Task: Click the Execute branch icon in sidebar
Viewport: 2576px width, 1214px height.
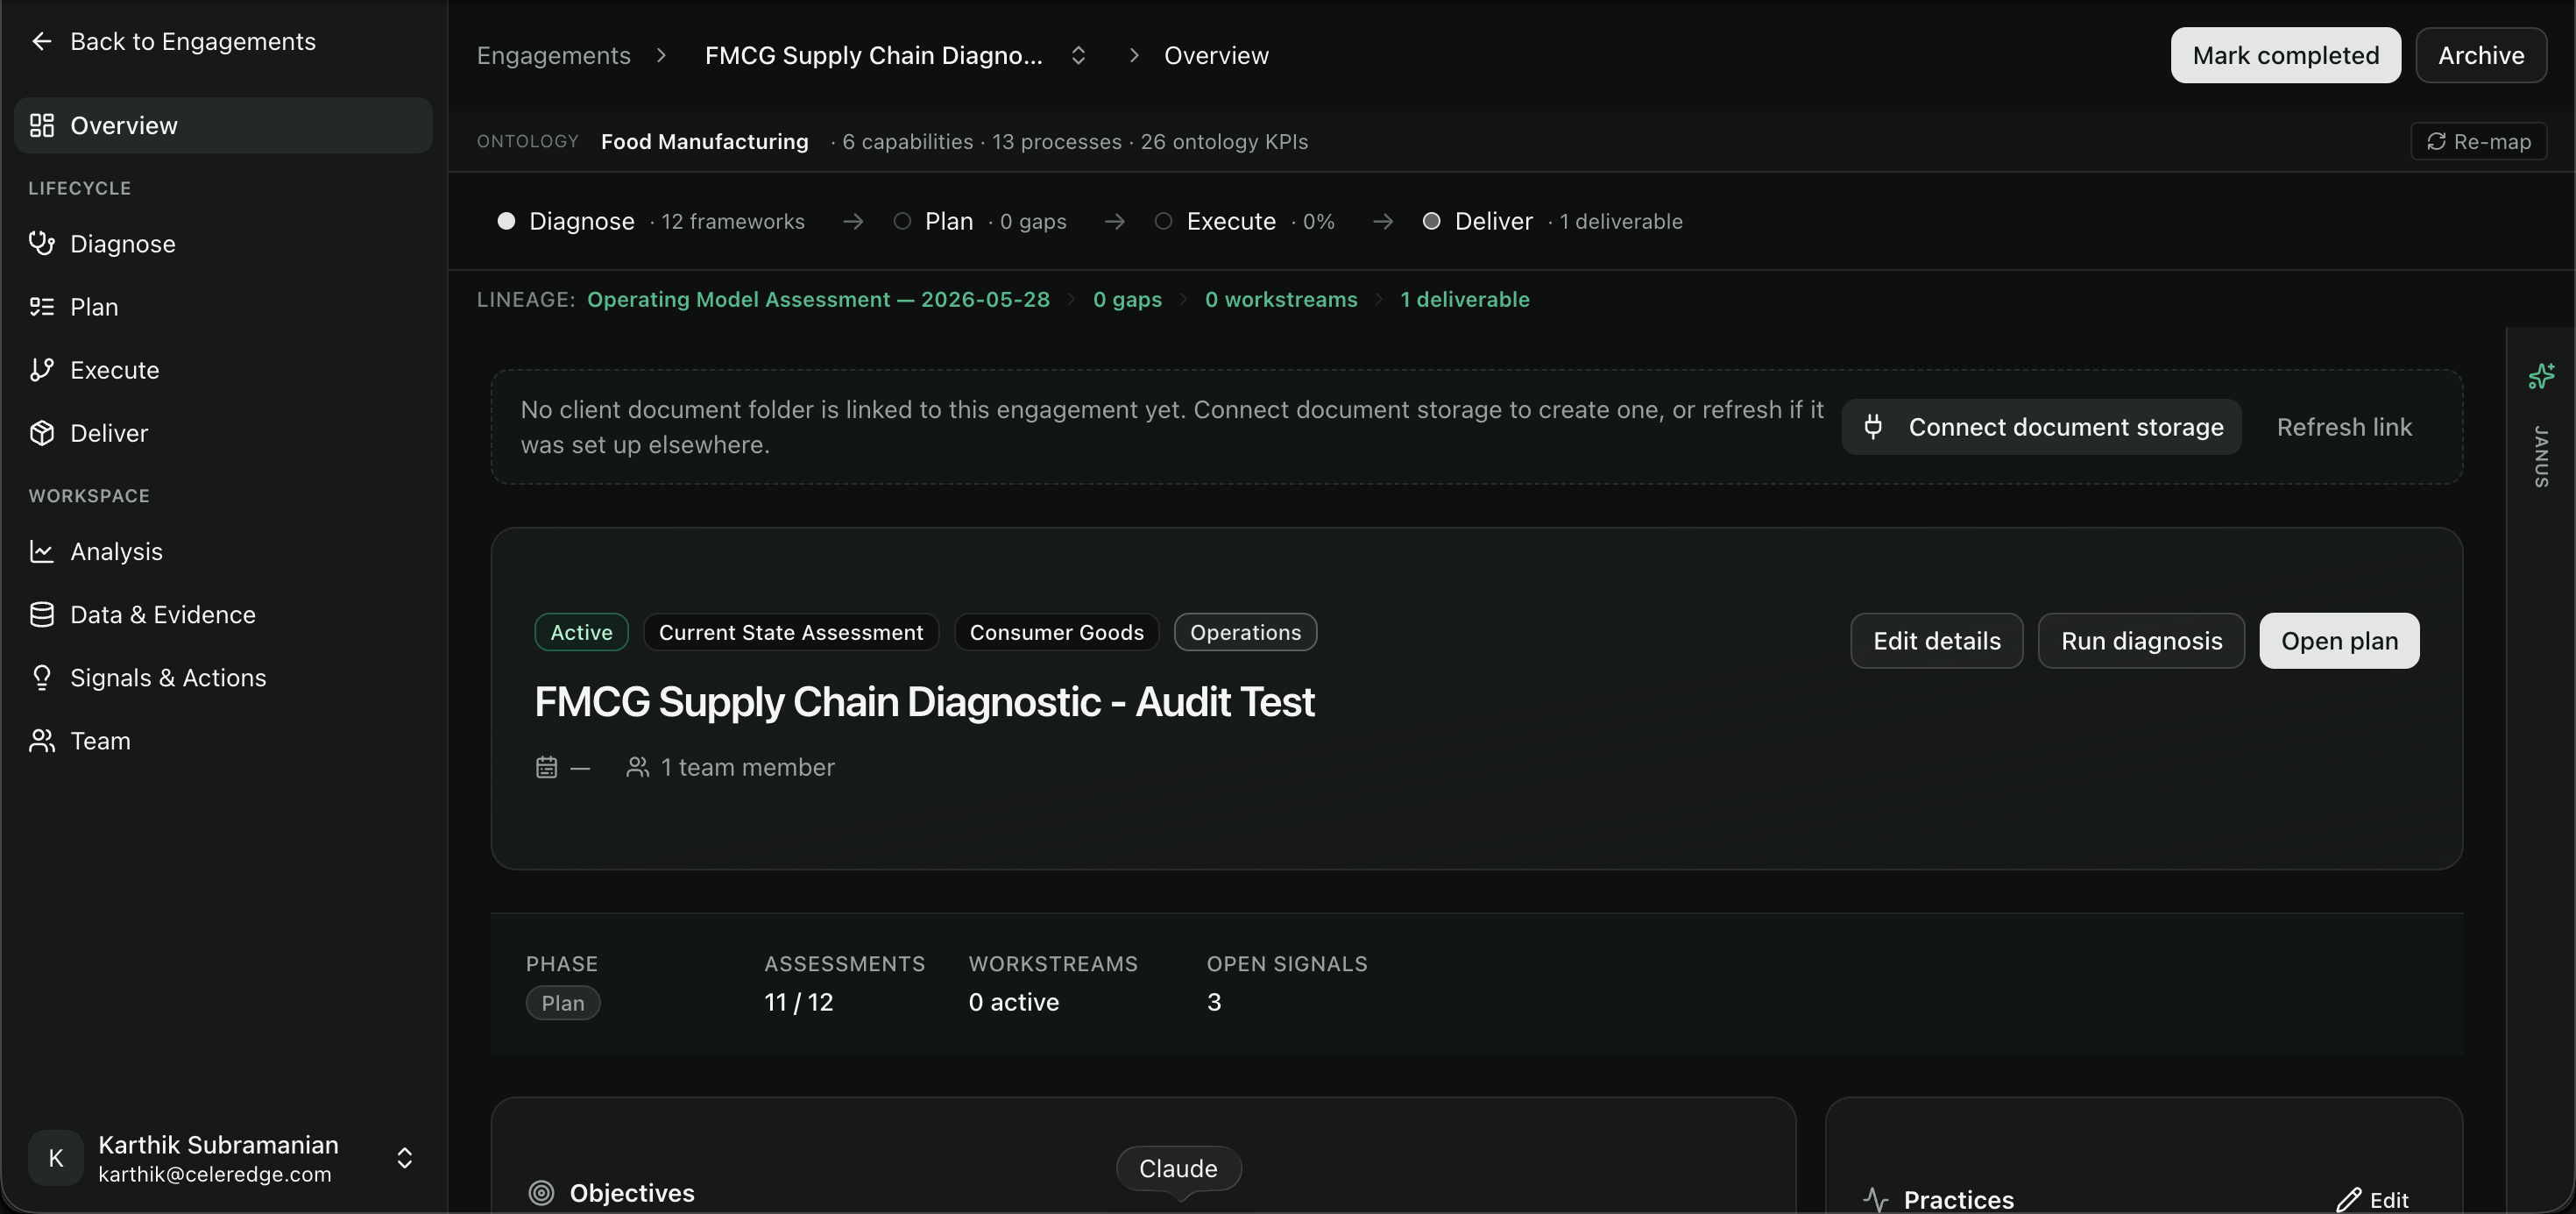Action: tap(41, 369)
